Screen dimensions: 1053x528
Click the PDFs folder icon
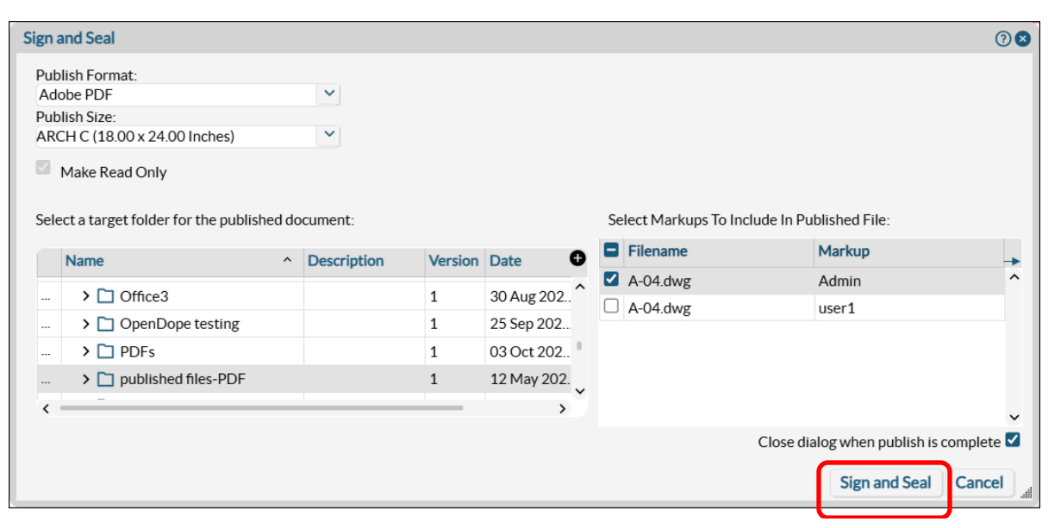click(105, 351)
